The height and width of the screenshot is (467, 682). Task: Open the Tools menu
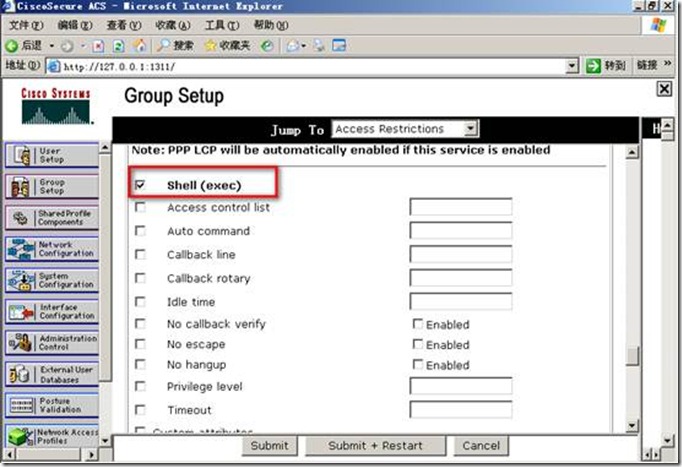click(x=222, y=25)
